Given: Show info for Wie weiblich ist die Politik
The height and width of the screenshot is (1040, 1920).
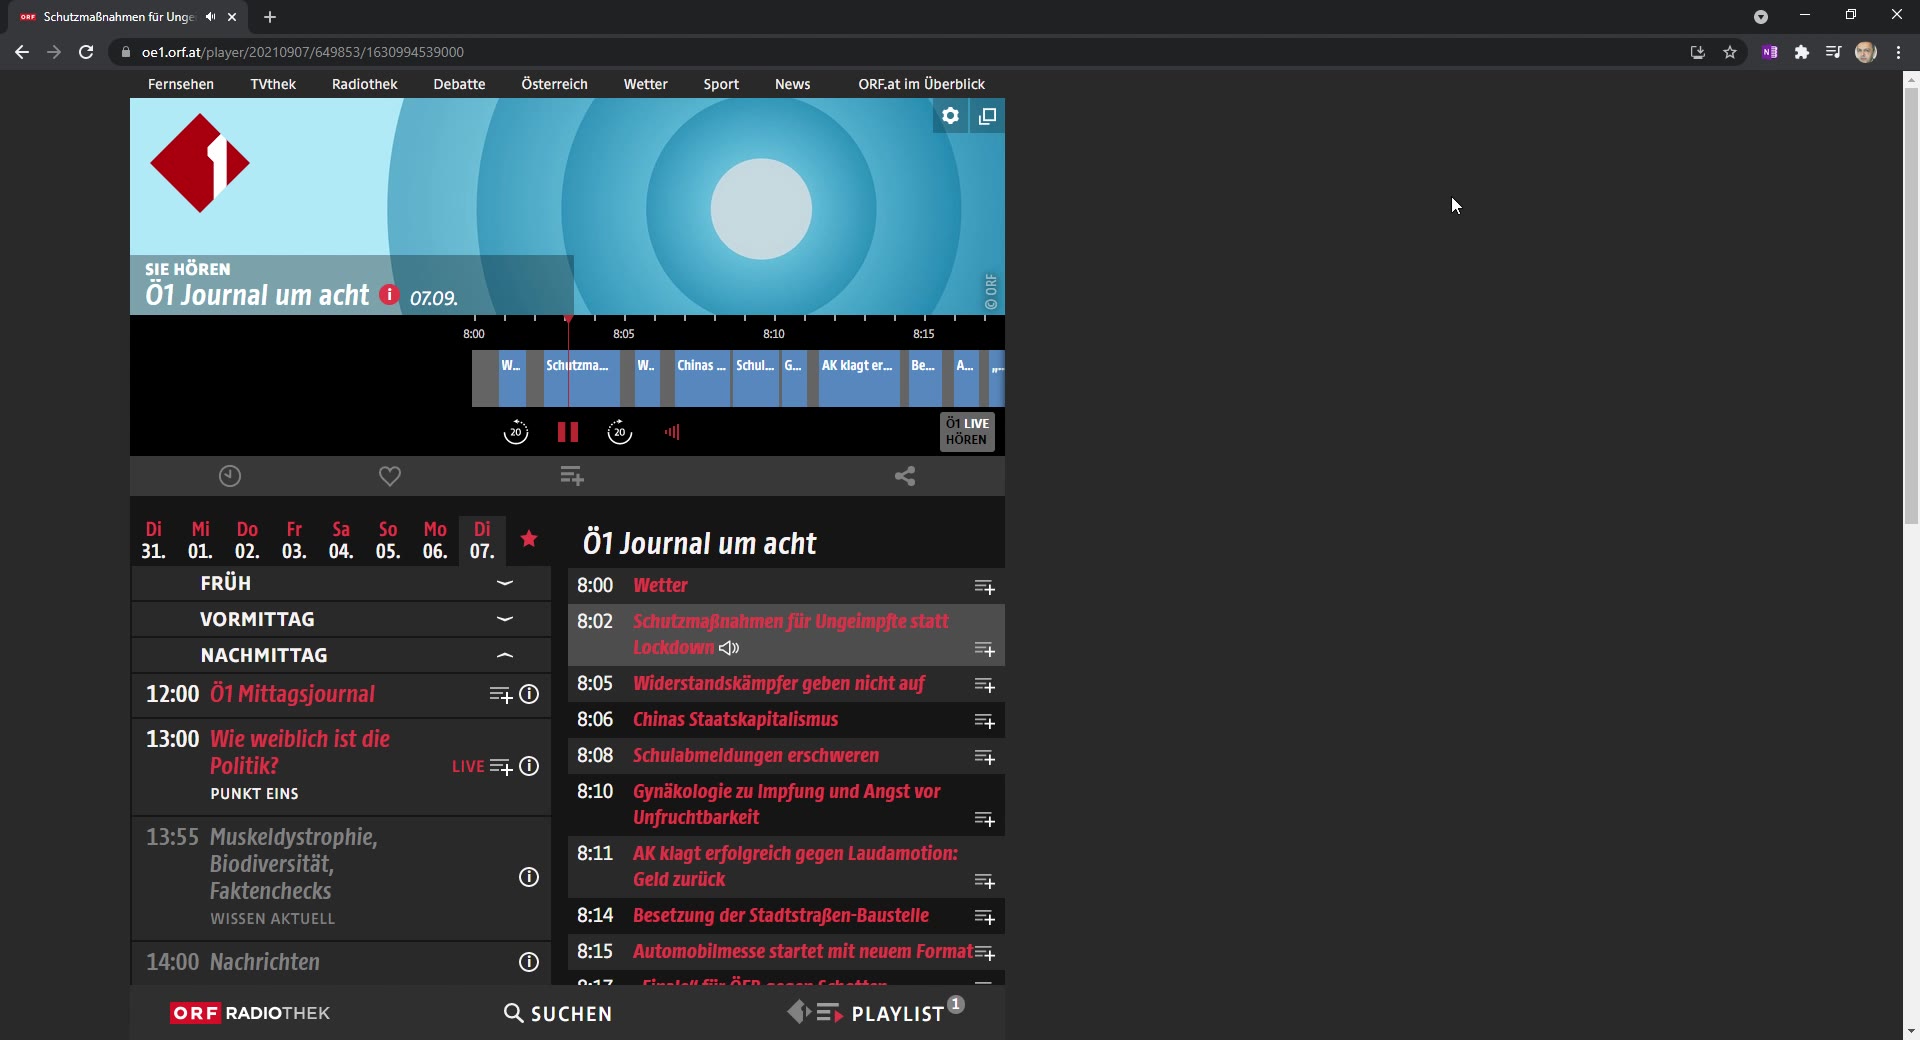Looking at the screenshot, I should [x=529, y=766].
